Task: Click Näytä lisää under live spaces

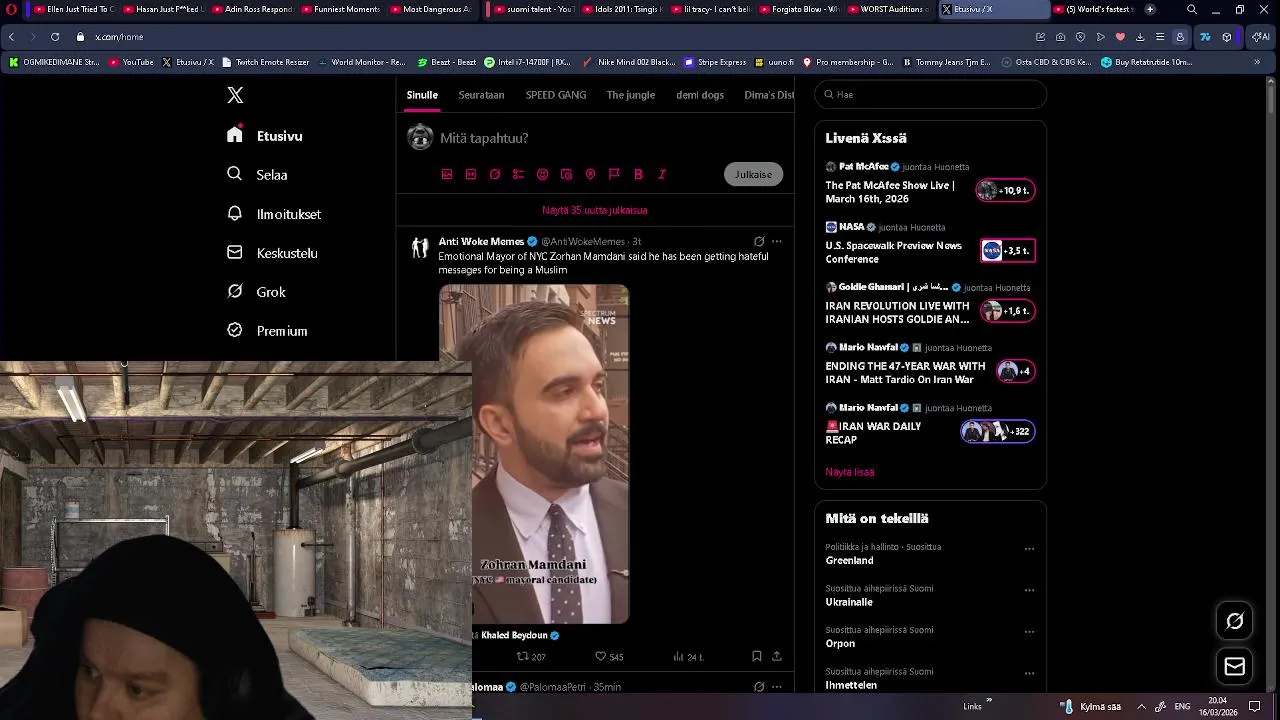Action: 850,472
